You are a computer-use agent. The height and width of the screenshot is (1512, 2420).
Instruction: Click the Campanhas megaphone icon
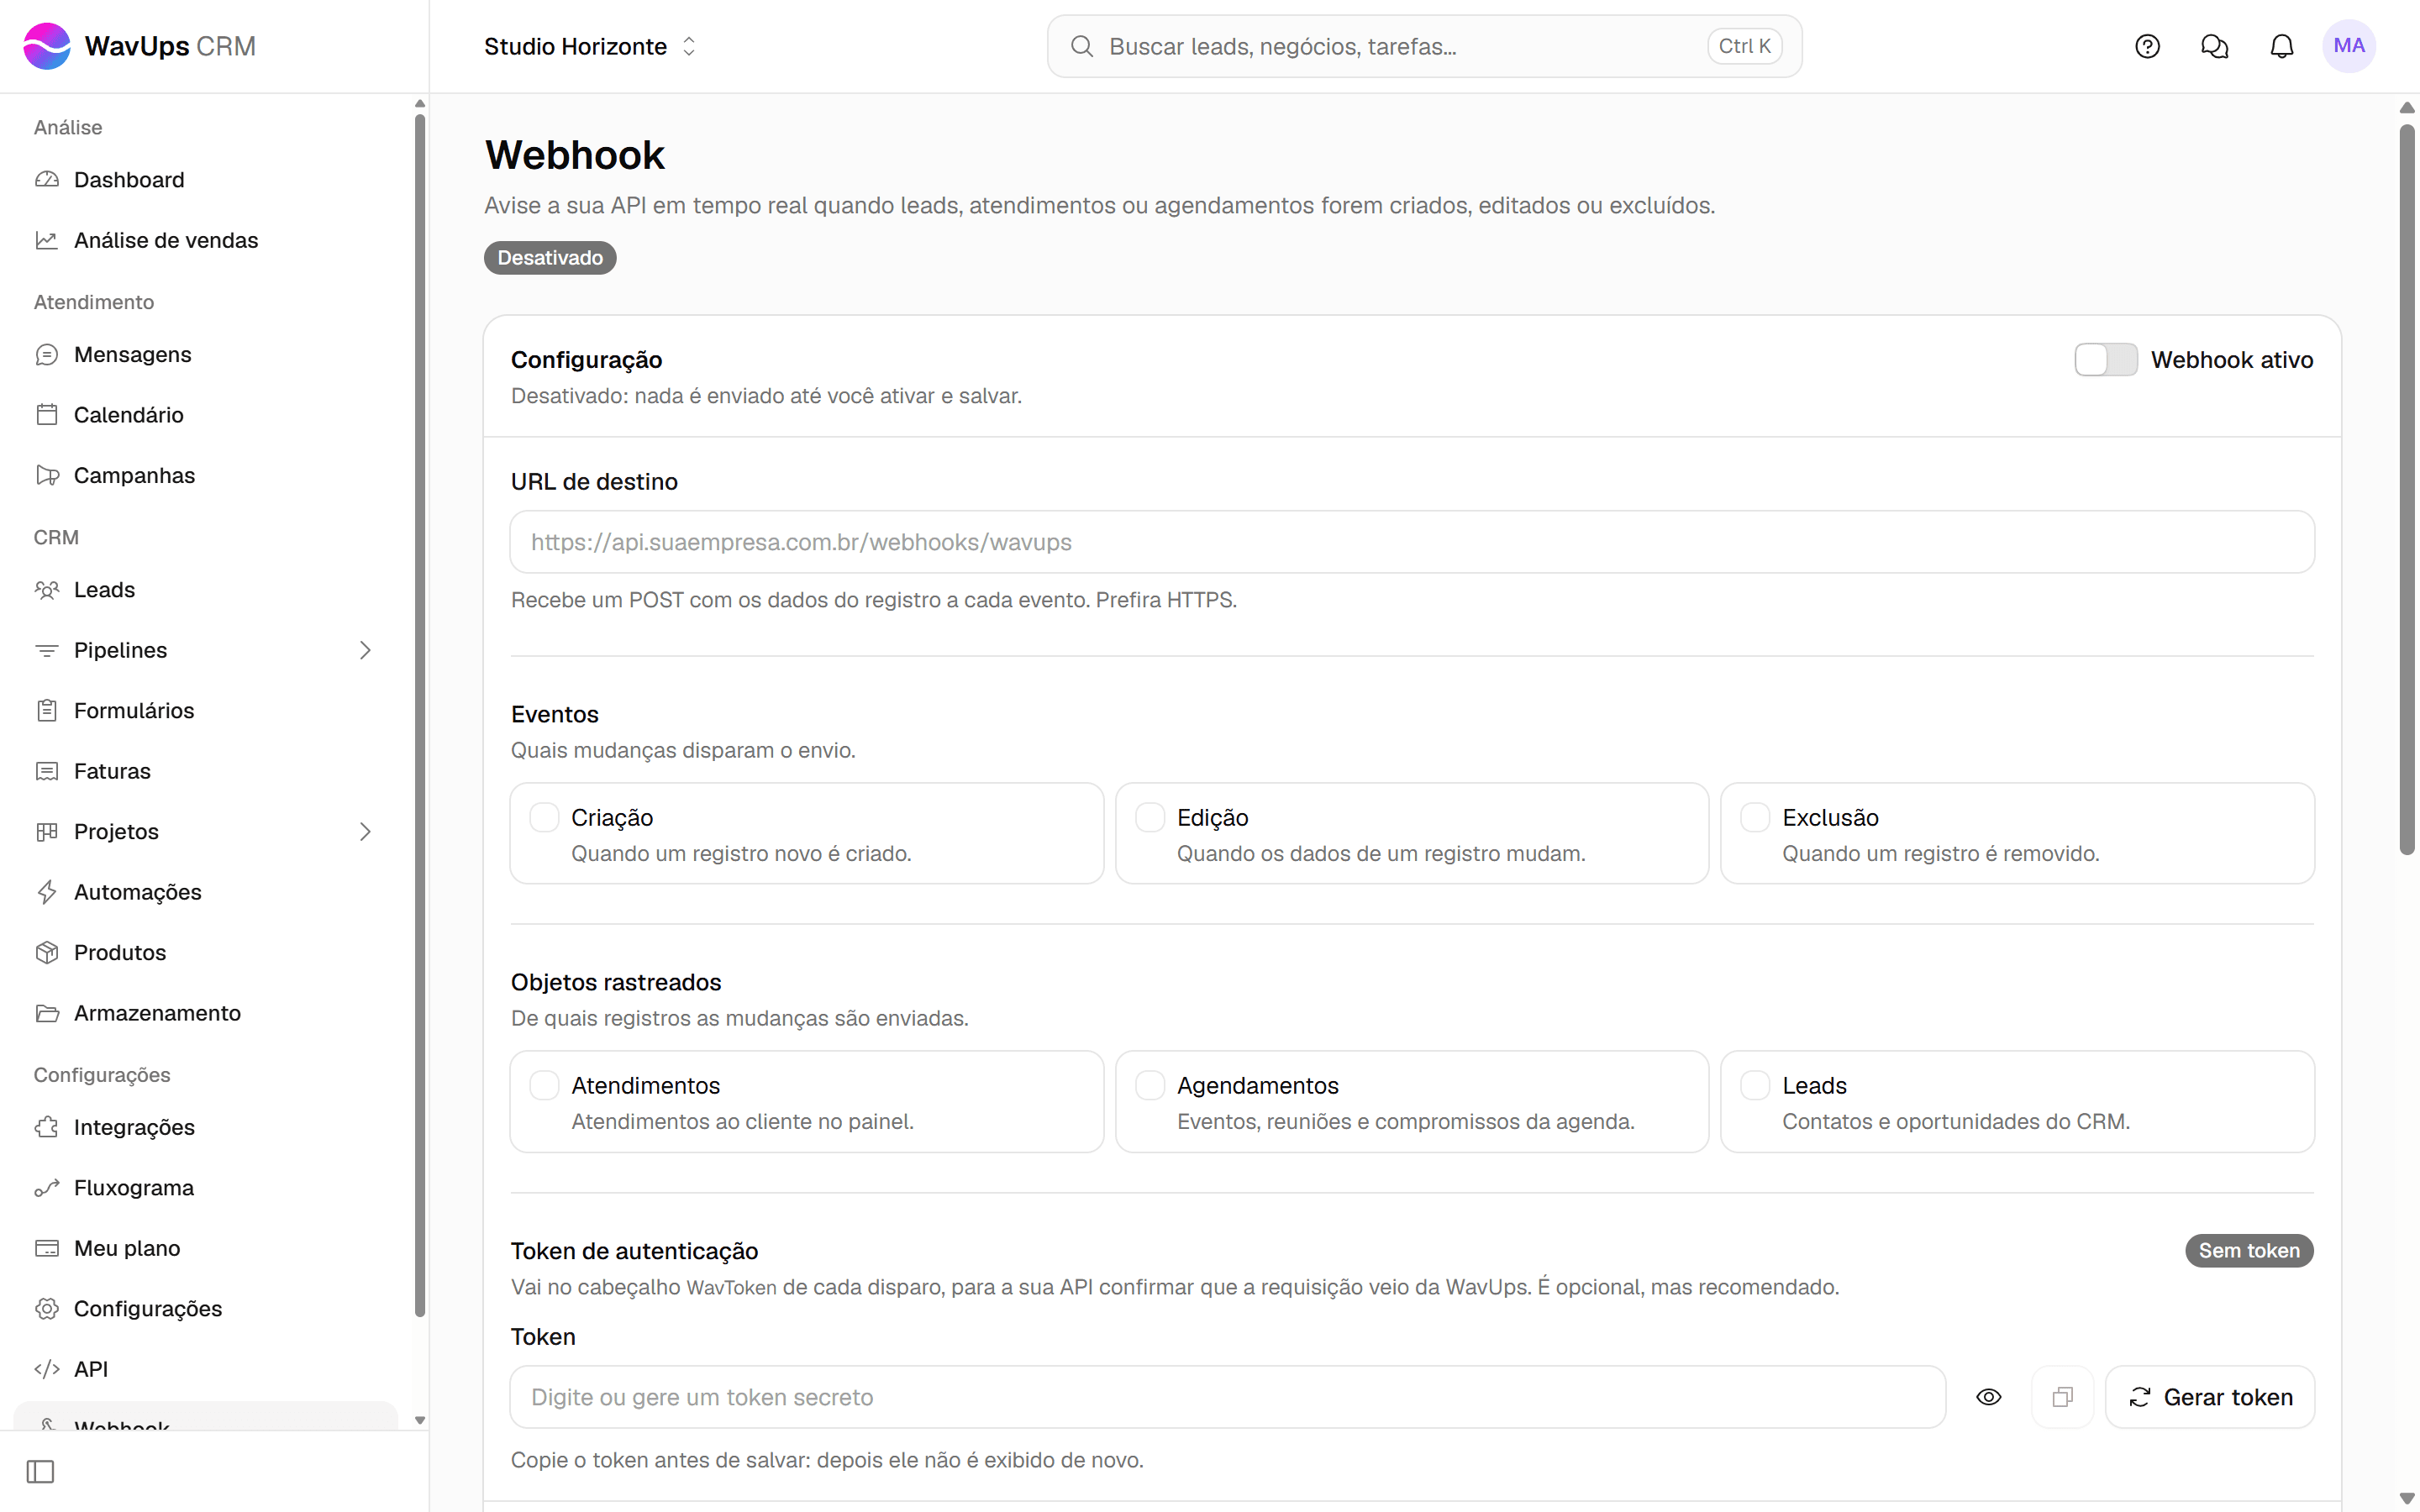point(47,475)
